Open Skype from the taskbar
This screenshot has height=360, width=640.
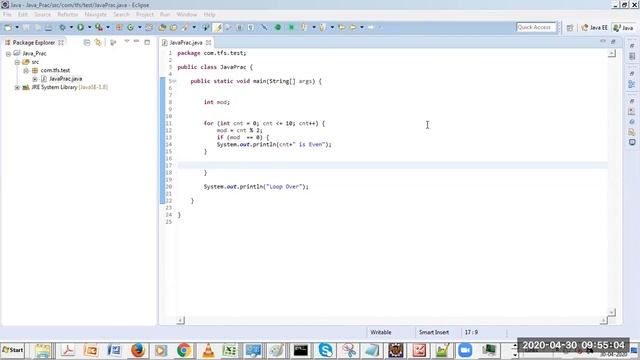pyautogui.click(x=325, y=350)
